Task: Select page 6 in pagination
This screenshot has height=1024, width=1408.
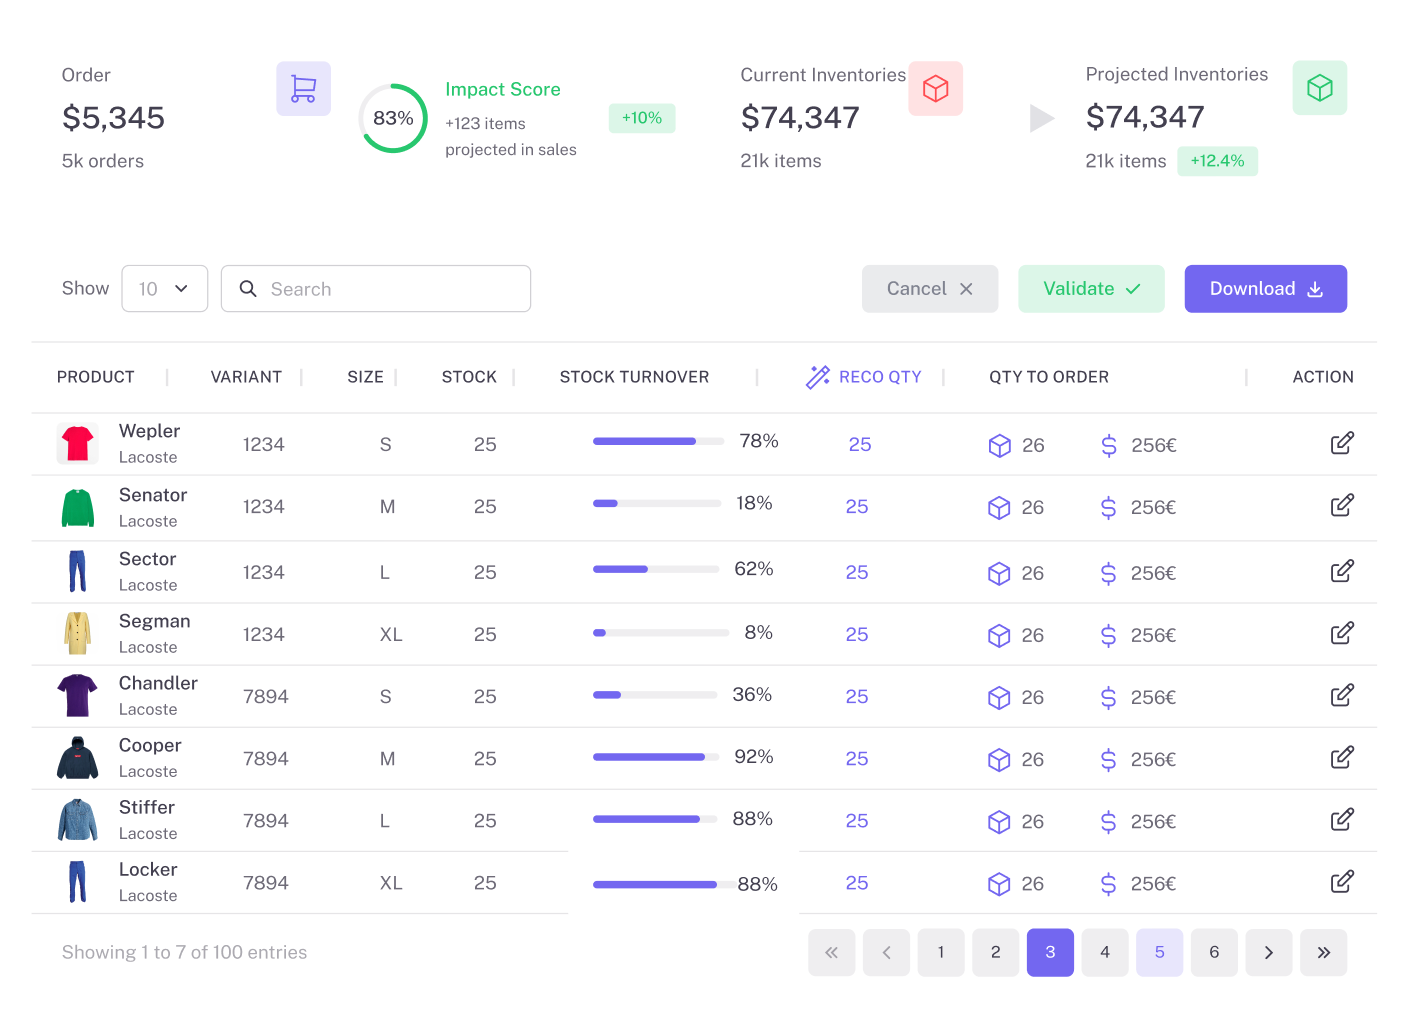Action: pyautogui.click(x=1213, y=952)
